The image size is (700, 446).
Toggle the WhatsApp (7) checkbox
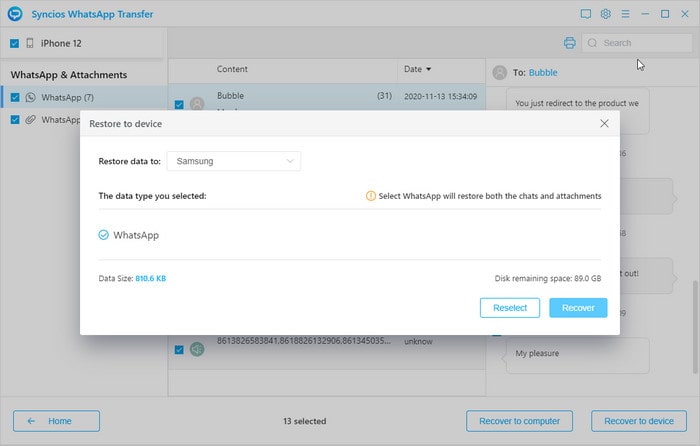pyautogui.click(x=15, y=97)
